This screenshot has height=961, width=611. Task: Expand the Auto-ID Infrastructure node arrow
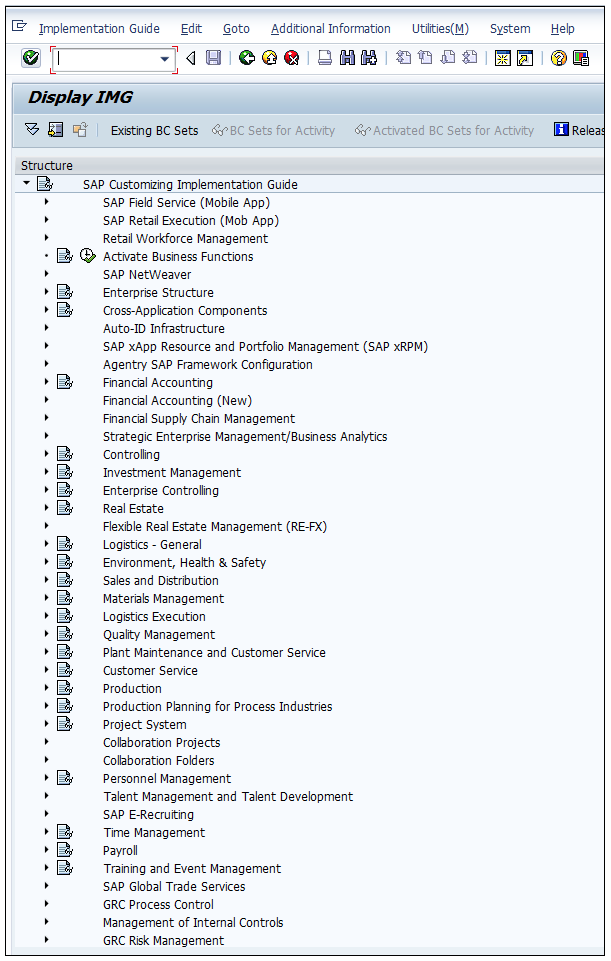coord(47,328)
